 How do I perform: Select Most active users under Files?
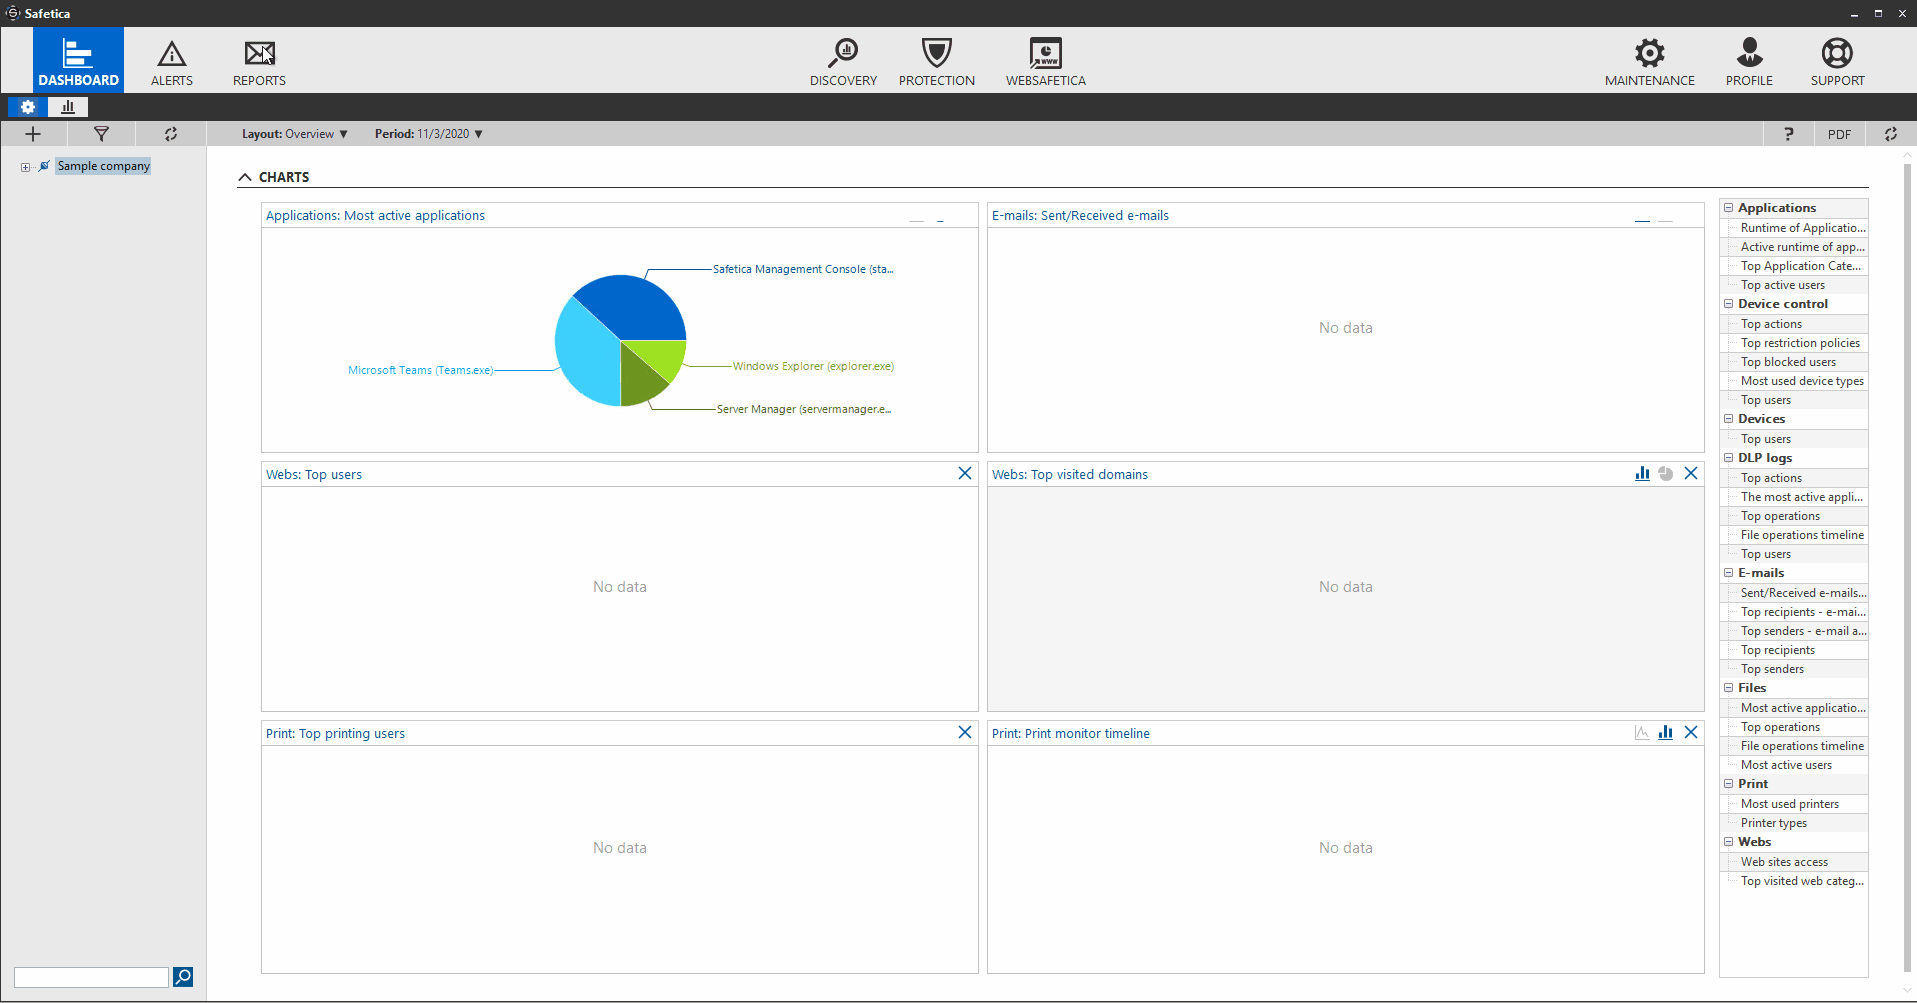(x=1786, y=765)
